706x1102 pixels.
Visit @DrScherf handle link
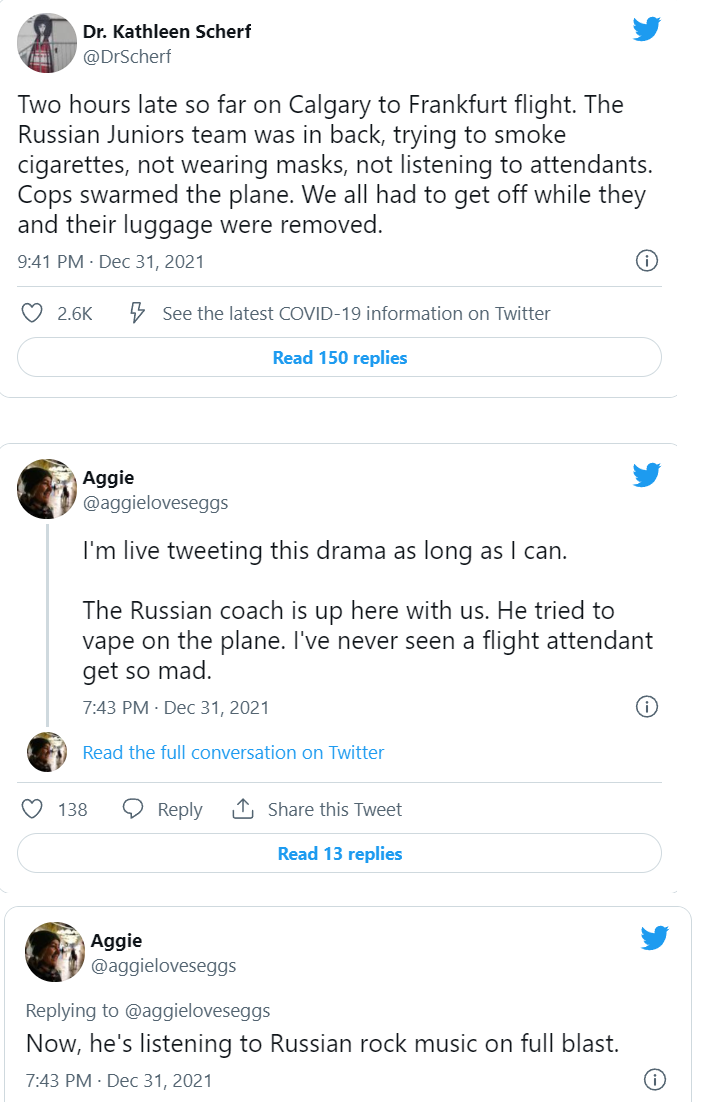tap(127, 57)
